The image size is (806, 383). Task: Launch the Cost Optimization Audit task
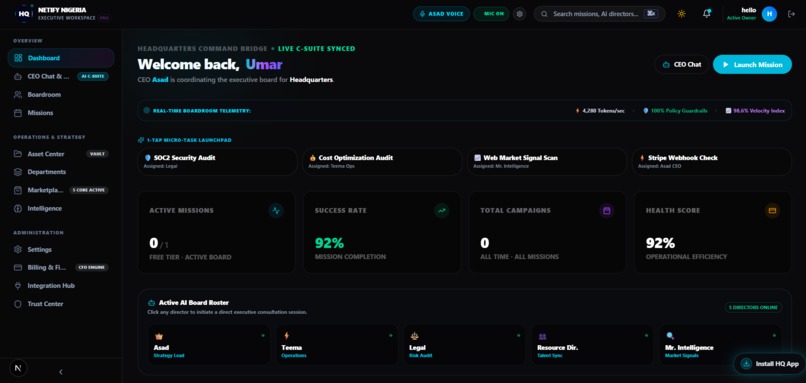coord(382,161)
